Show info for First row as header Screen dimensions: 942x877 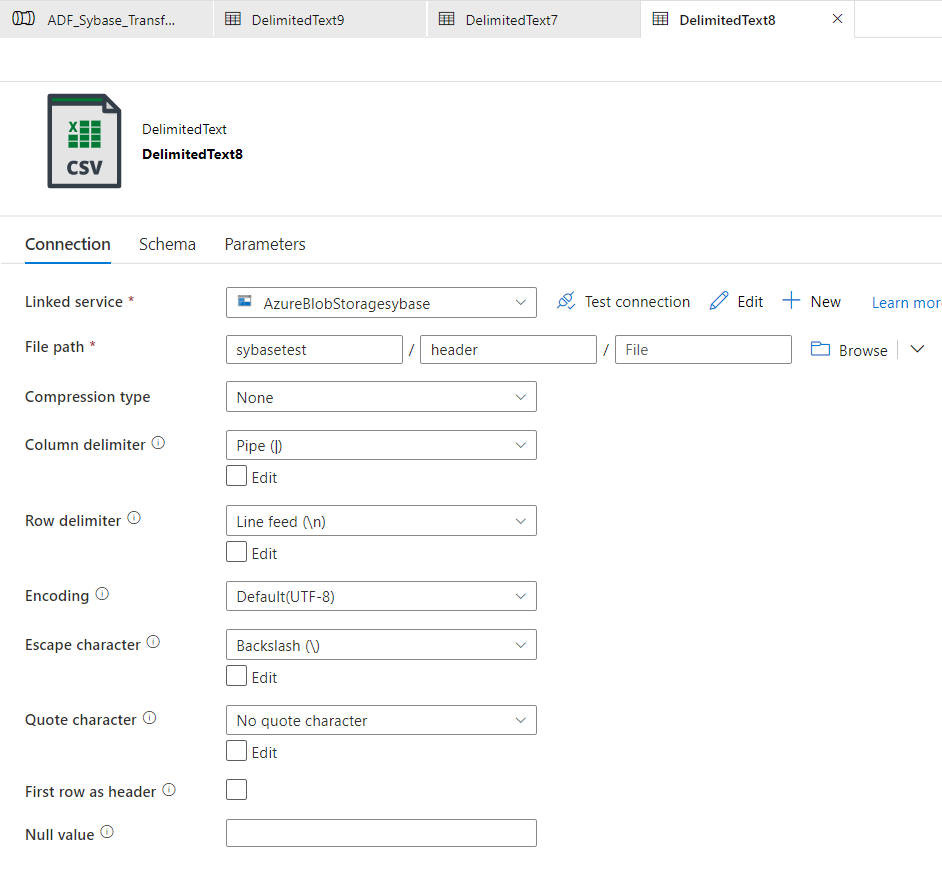(x=169, y=790)
